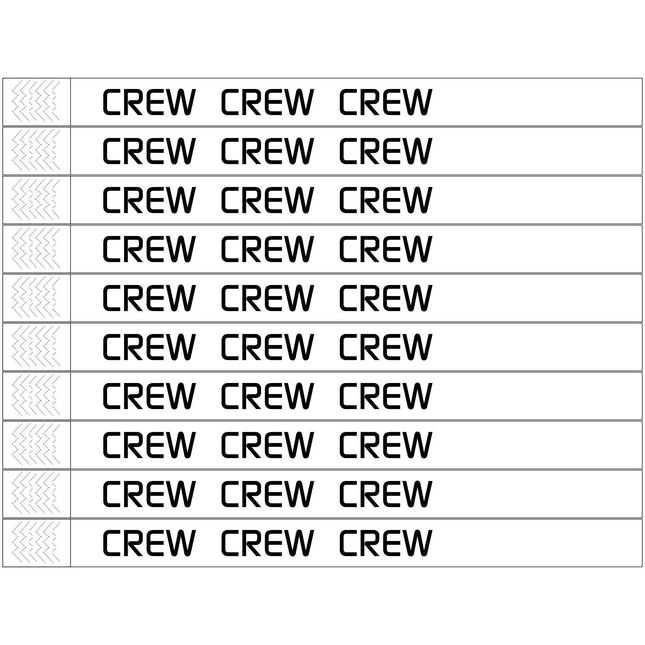
Task: Select the first CREW text on the top wristband
Action: [x=149, y=102]
